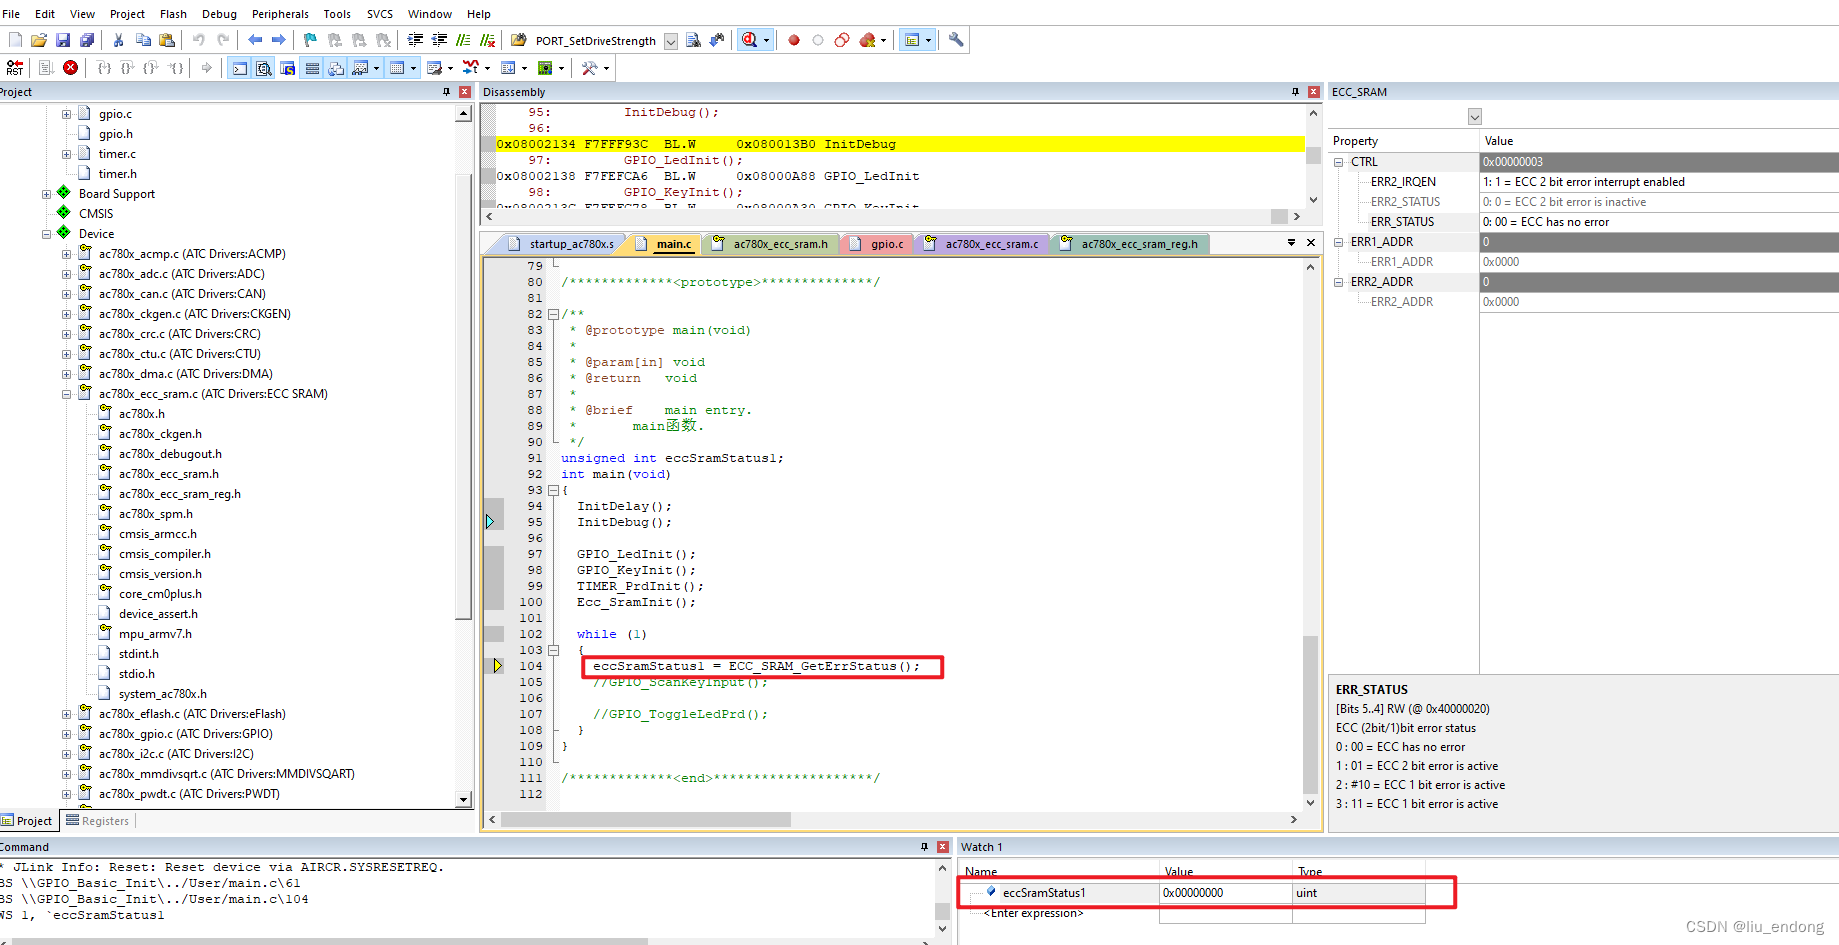Open the Peripherals menu
Image resolution: width=1839 pixels, height=945 pixels.
[280, 14]
